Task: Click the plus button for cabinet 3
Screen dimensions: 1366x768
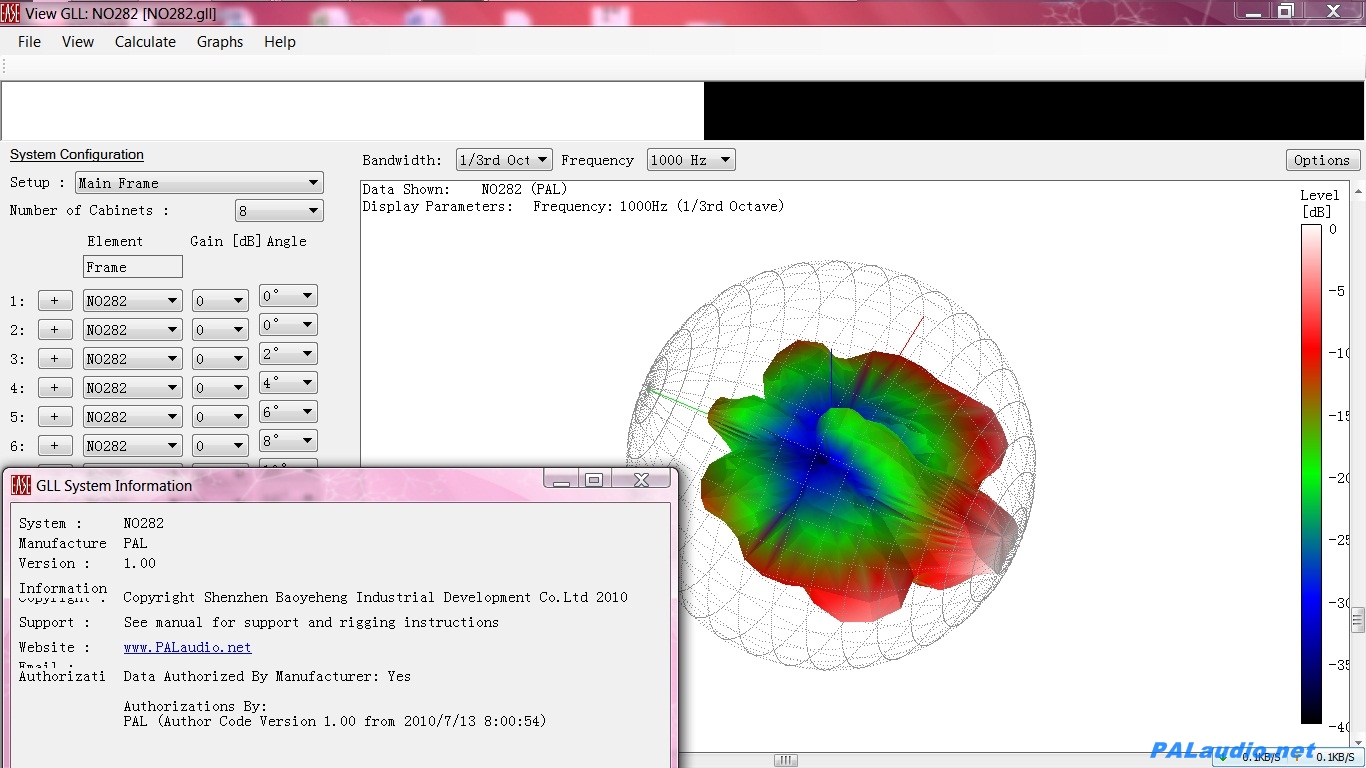Action: (x=55, y=359)
